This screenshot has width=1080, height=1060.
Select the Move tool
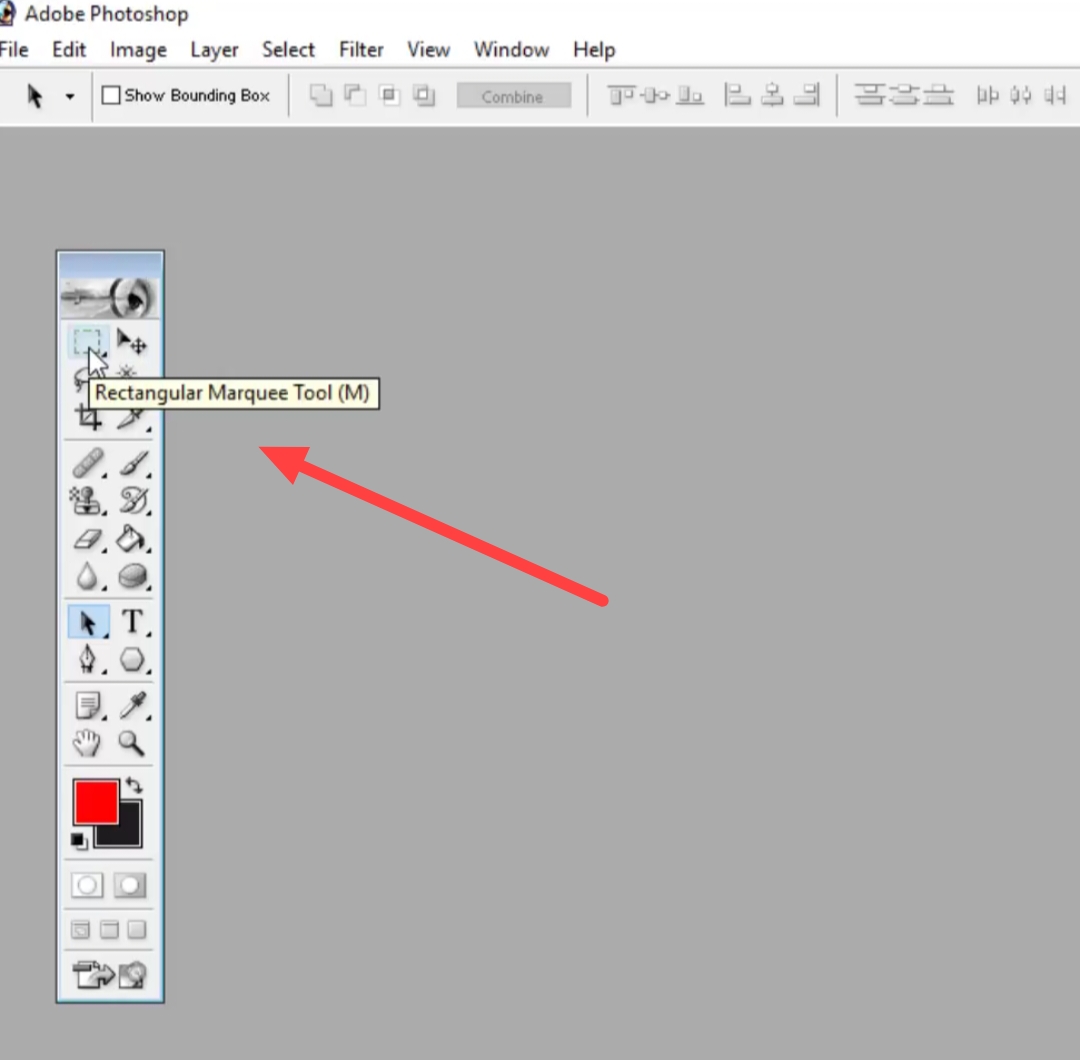tap(132, 342)
